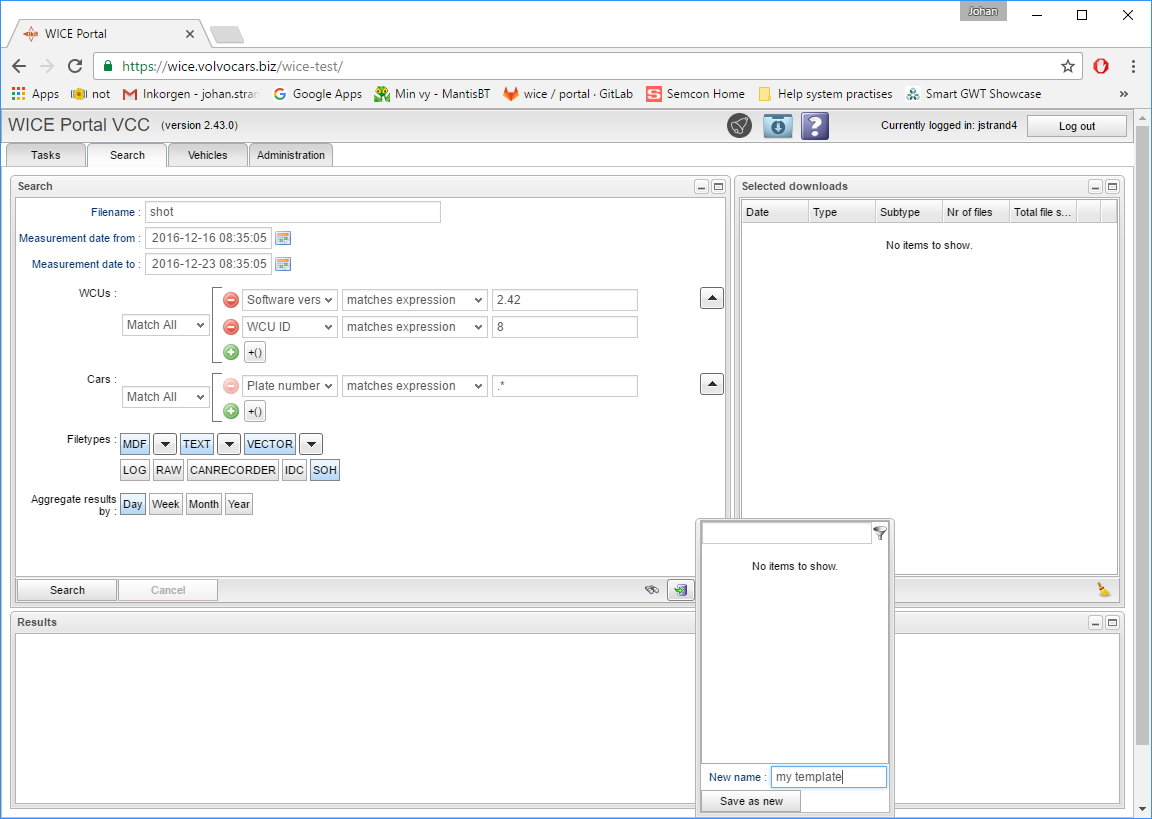Select Week aggregation option
Viewport: 1152px width, 819px height.
click(x=165, y=504)
